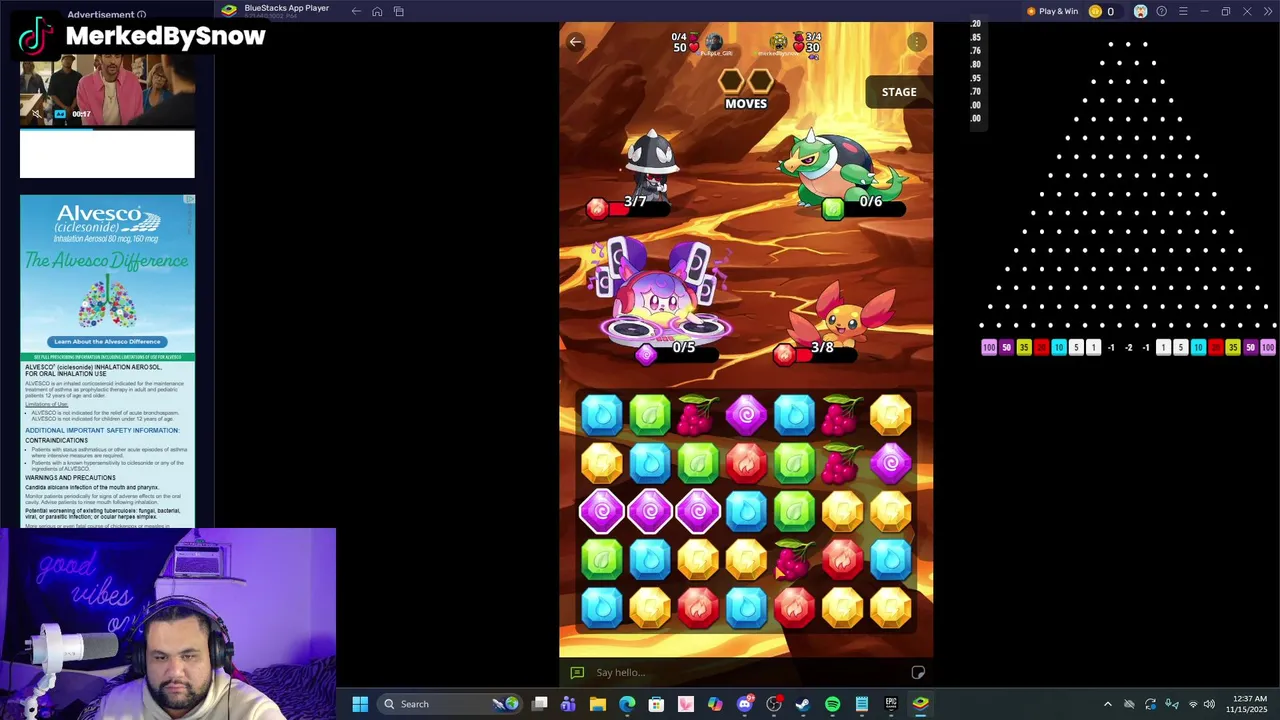Tap the purple swirl gem in top row
This screenshot has width=1280, height=720.
click(x=746, y=415)
